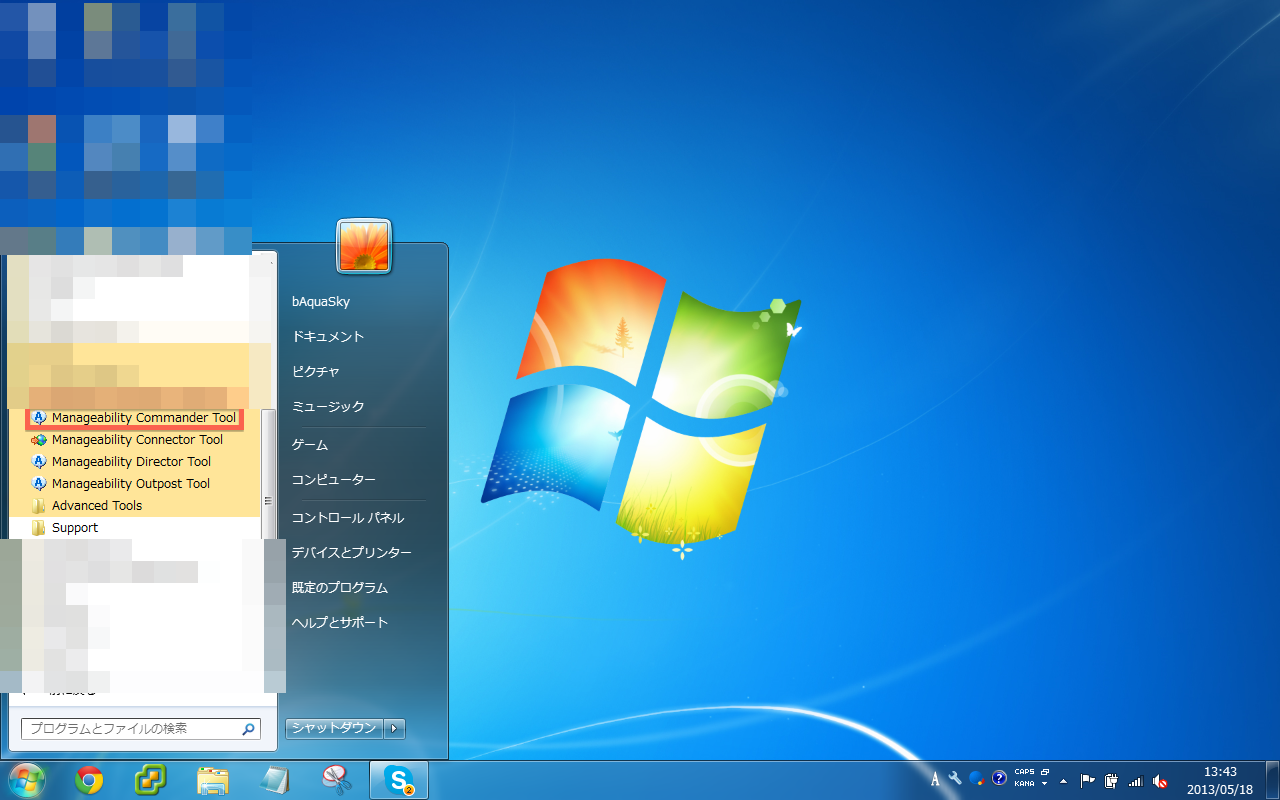Show hidden system tray icons
The height and width of the screenshot is (800, 1280).
[x=1063, y=781]
